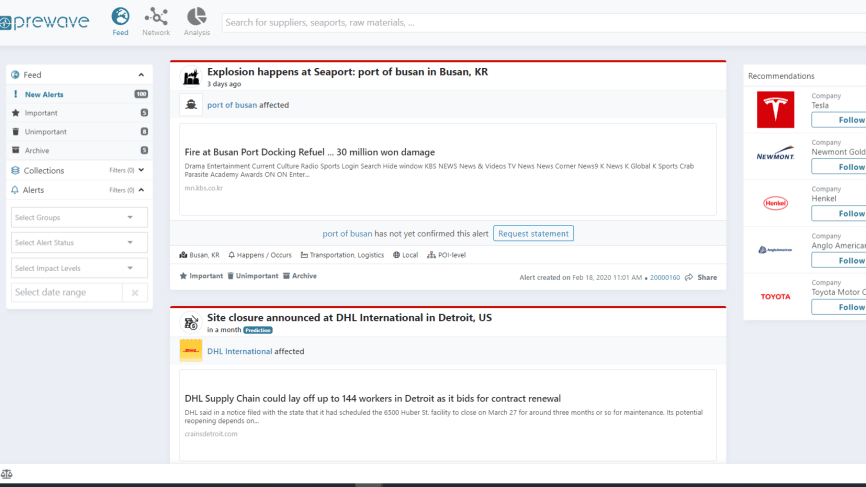Click the site closure icon beside DHL alert title
This screenshot has width=866, height=487.
click(x=191, y=323)
